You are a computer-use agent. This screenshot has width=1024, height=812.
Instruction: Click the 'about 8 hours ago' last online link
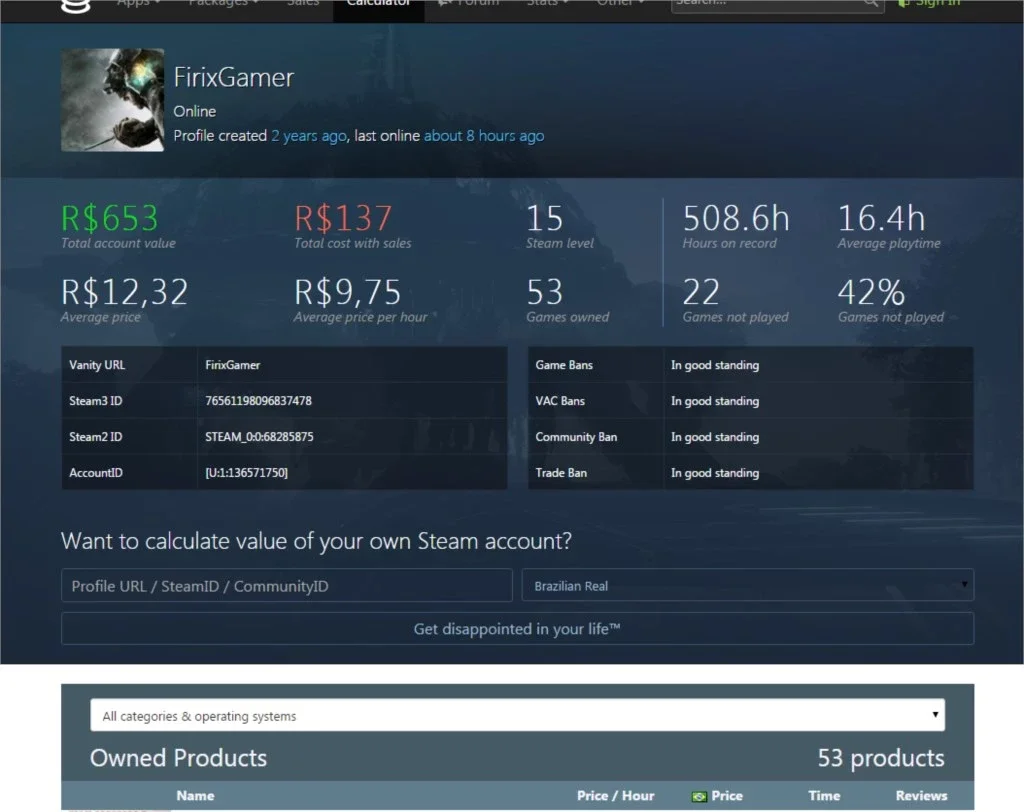(x=484, y=136)
